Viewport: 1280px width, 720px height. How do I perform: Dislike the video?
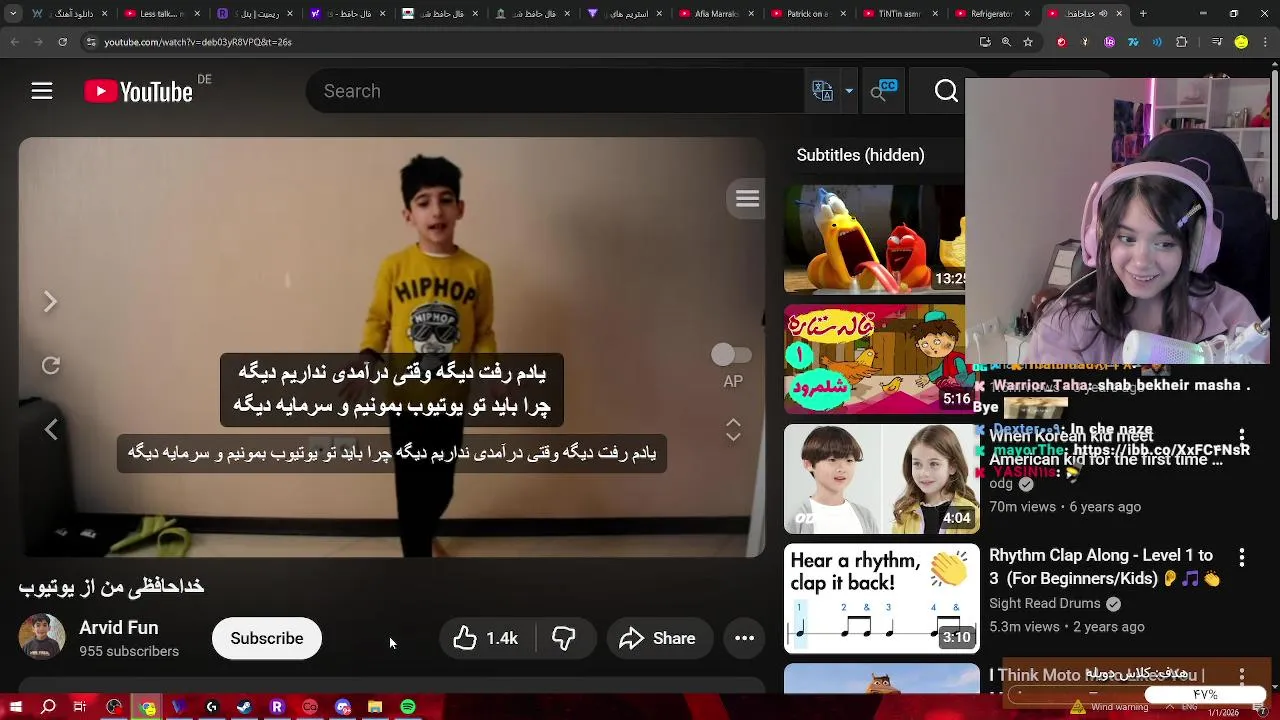(x=564, y=638)
